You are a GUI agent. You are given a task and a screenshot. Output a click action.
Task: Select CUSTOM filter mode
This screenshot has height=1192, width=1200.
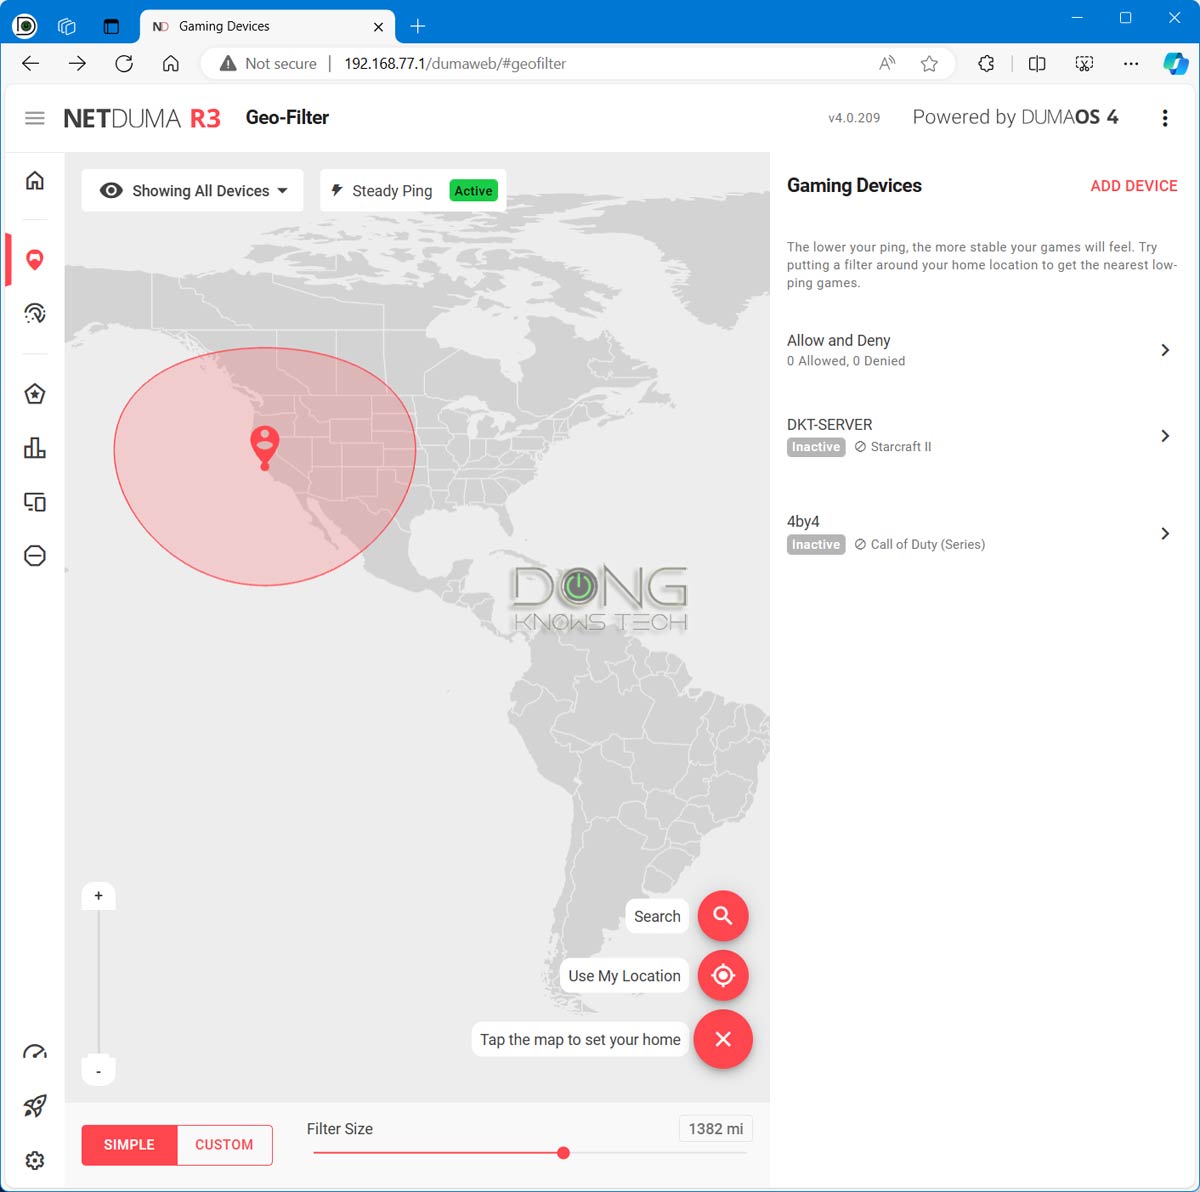pyautogui.click(x=224, y=1145)
